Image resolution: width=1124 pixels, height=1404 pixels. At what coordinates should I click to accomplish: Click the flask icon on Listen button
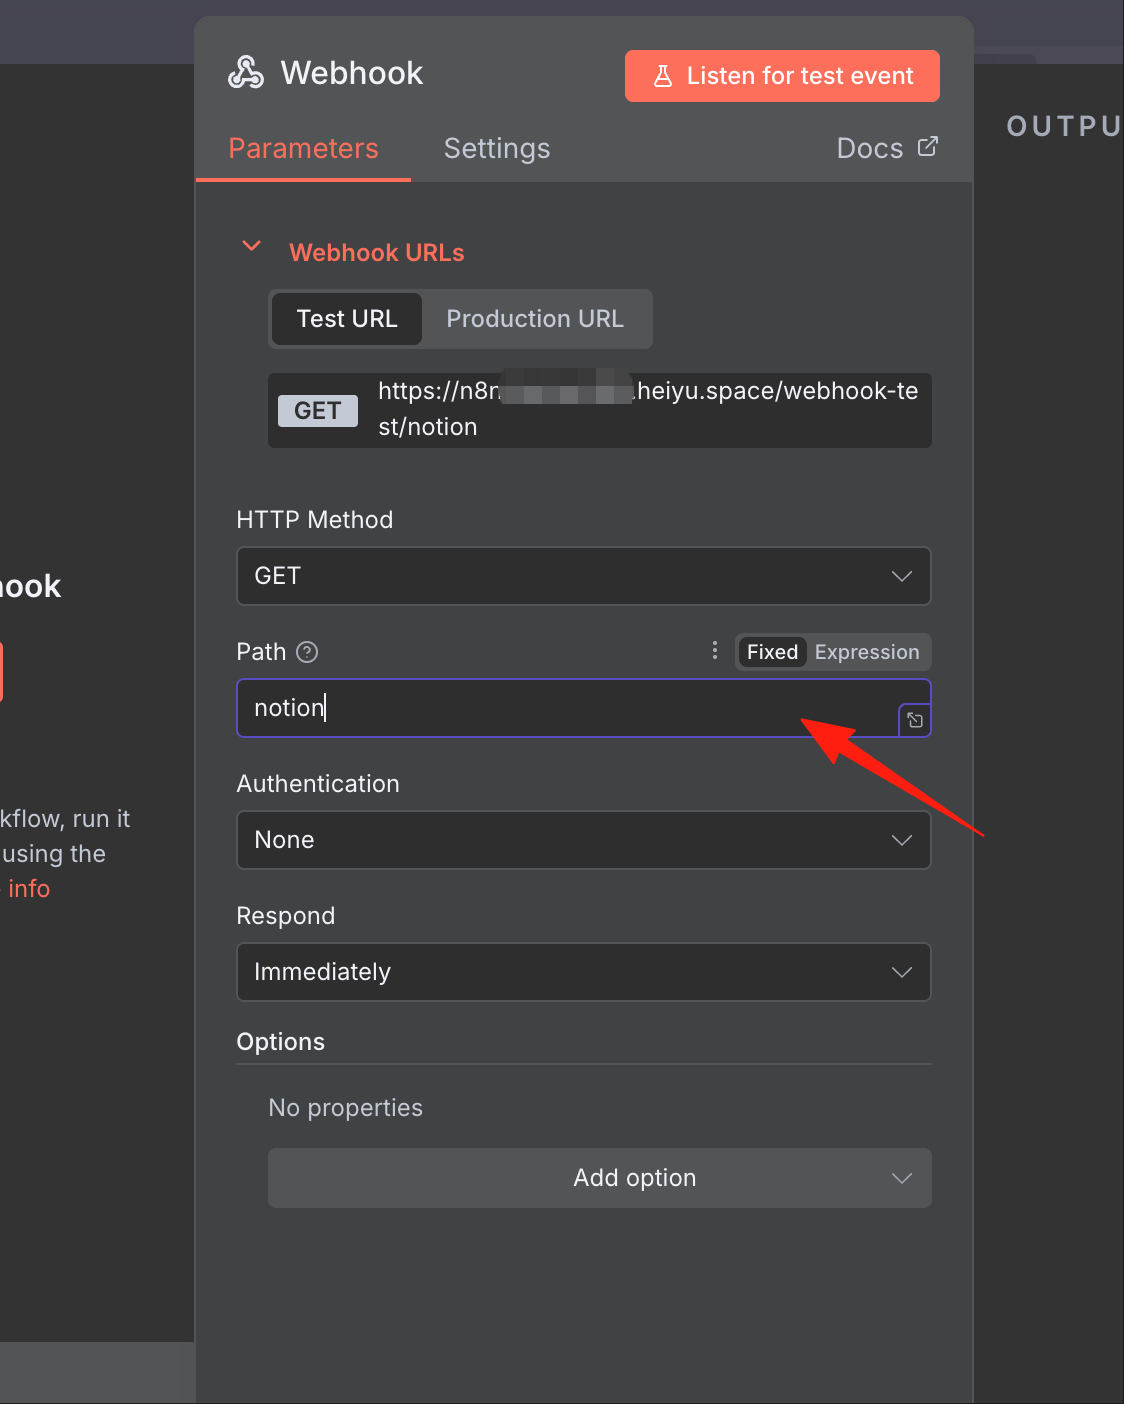[x=662, y=76]
